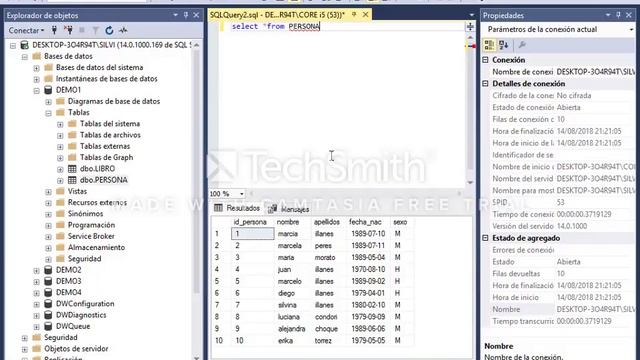640x360 pixels.
Task: Expand the DEMO2 database
Action: coord(36,270)
